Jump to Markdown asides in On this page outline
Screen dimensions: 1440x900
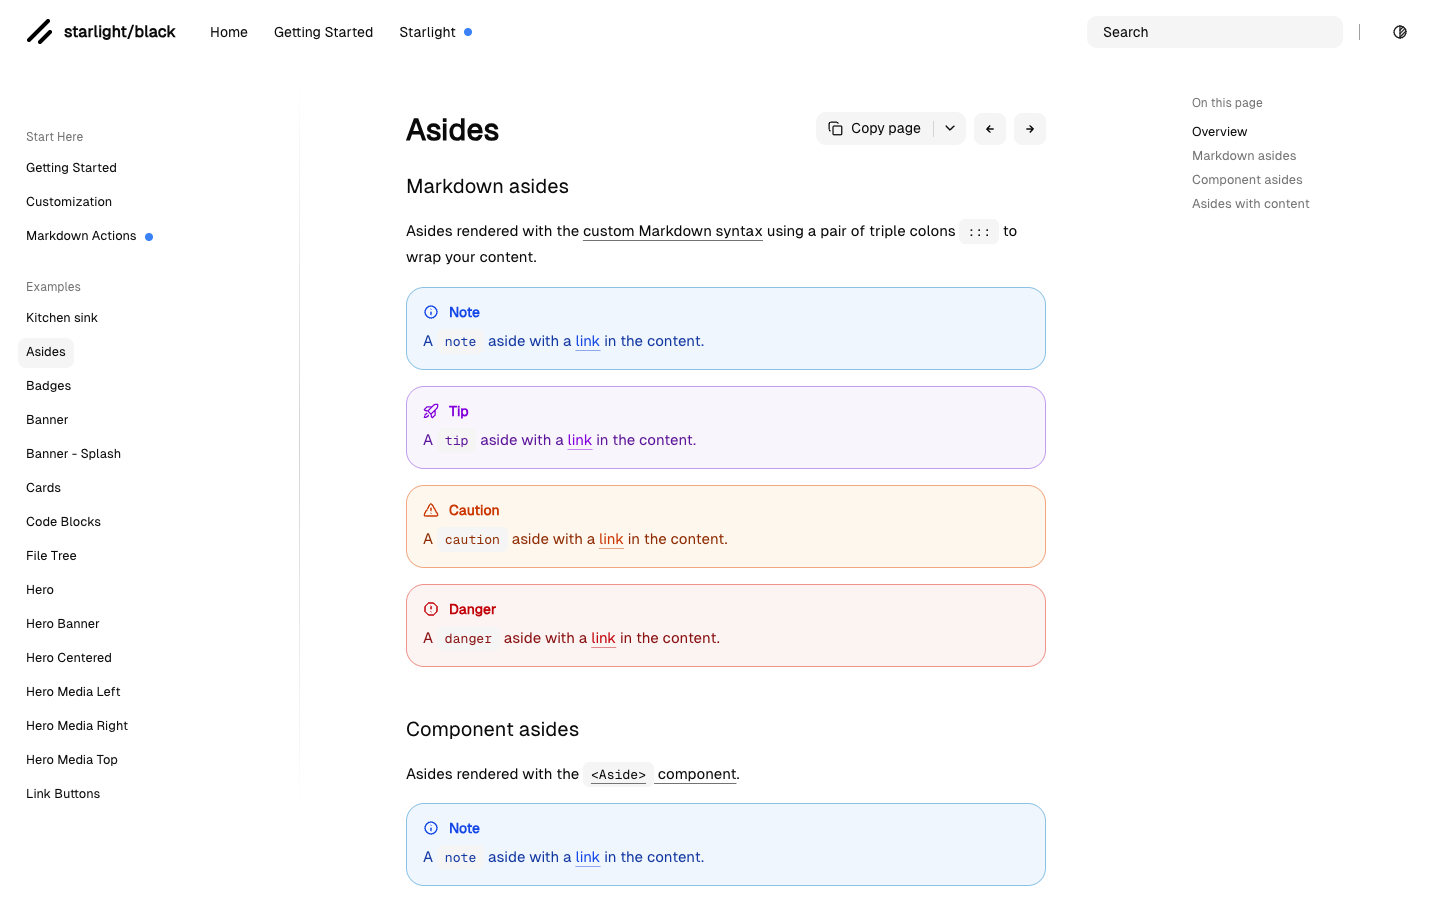click(x=1244, y=156)
